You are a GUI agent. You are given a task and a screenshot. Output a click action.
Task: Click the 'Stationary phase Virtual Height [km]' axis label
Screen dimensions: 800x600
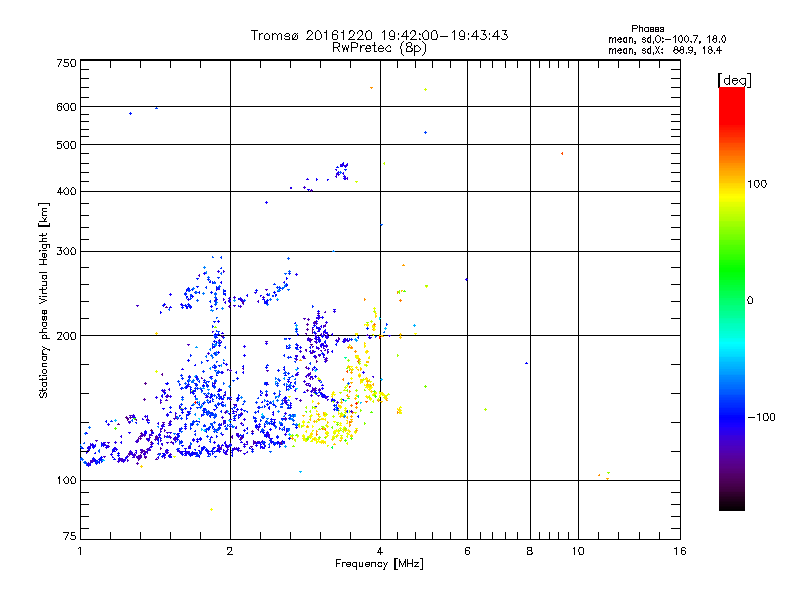pyautogui.click(x=44, y=300)
